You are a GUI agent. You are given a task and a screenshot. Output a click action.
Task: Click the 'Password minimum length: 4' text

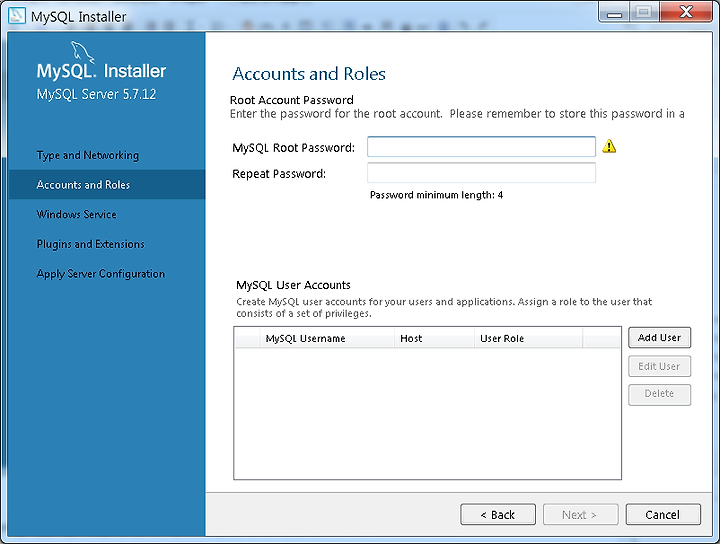click(436, 195)
